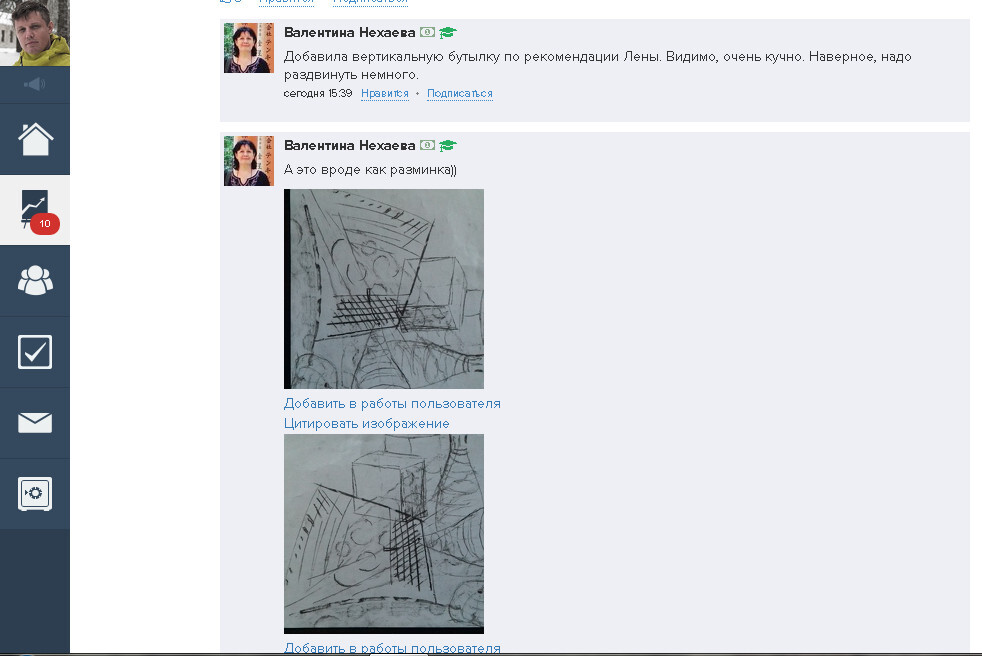This screenshot has height=656, width=982.
Task: Click the red 10 notification badge
Action: coord(44,224)
